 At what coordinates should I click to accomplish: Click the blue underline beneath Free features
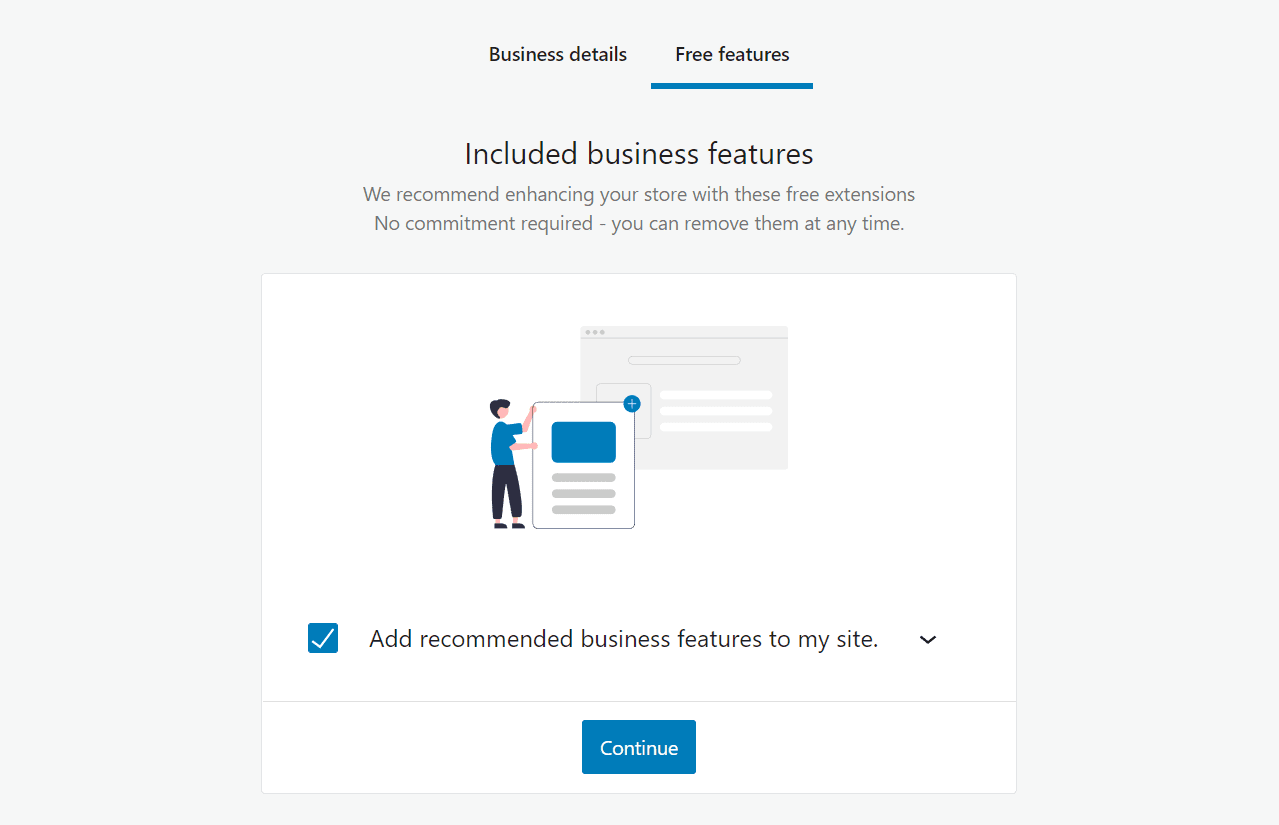(731, 87)
